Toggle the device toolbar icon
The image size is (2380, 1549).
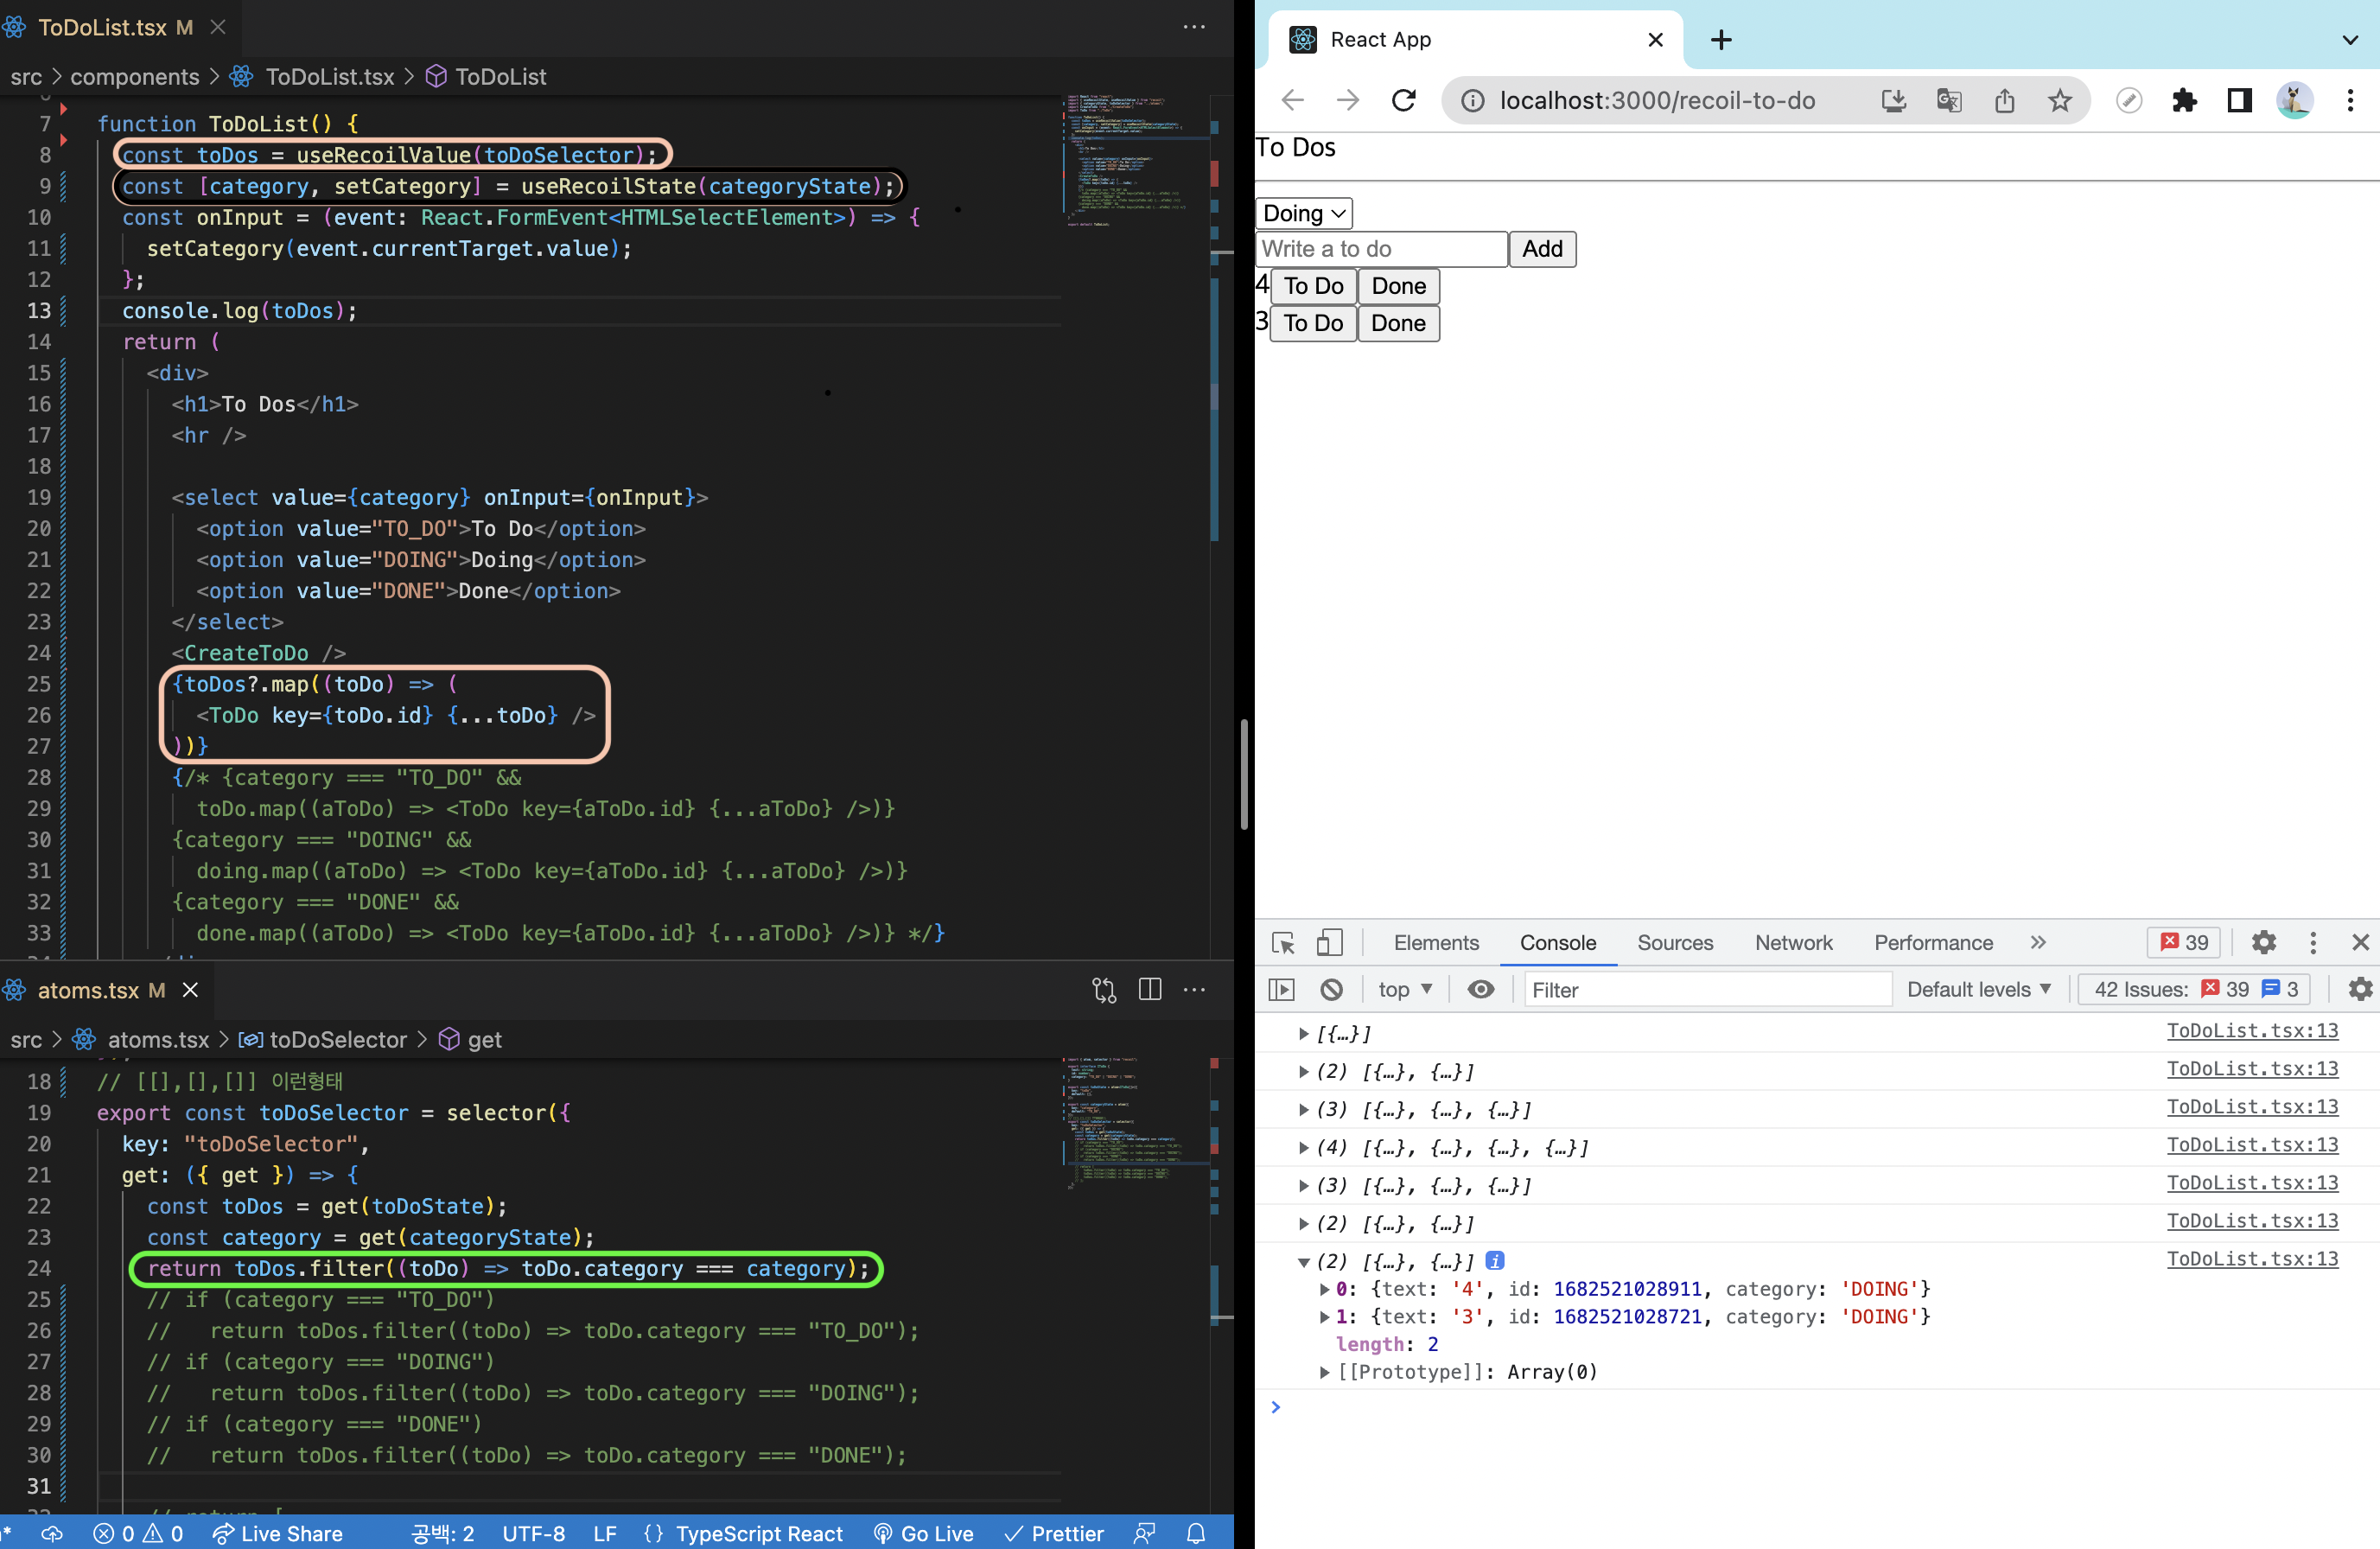click(x=1329, y=943)
